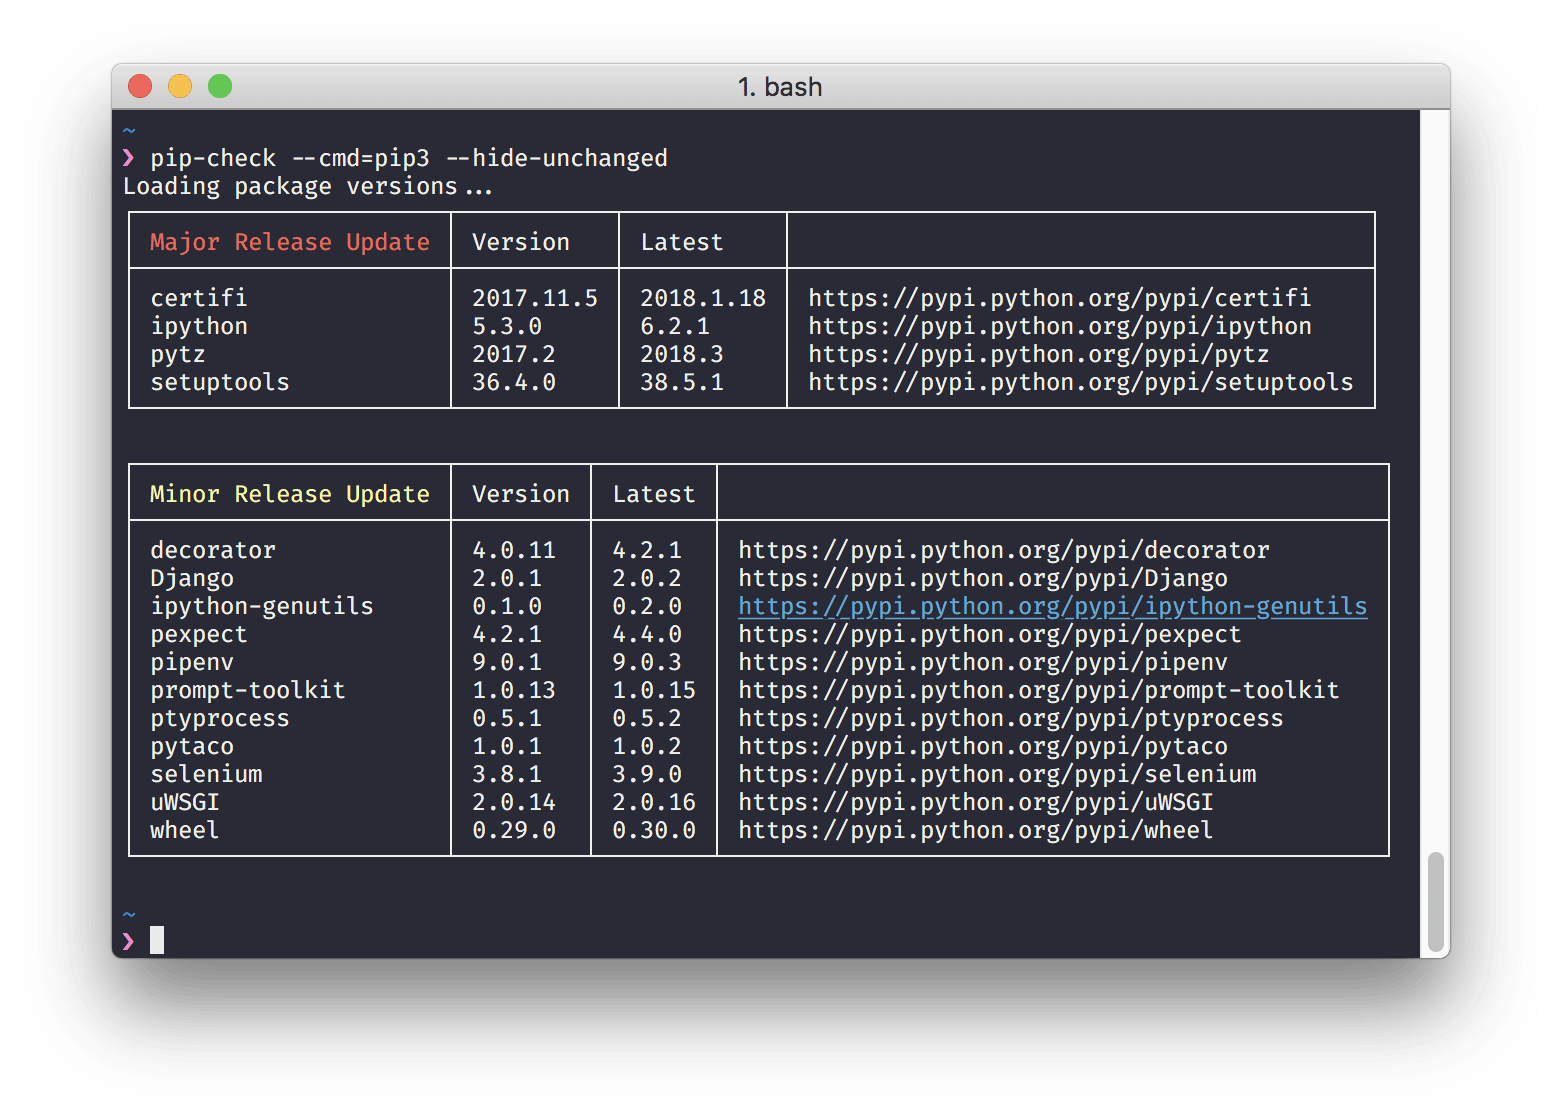Click the yellow minimize traffic light

[x=179, y=86]
